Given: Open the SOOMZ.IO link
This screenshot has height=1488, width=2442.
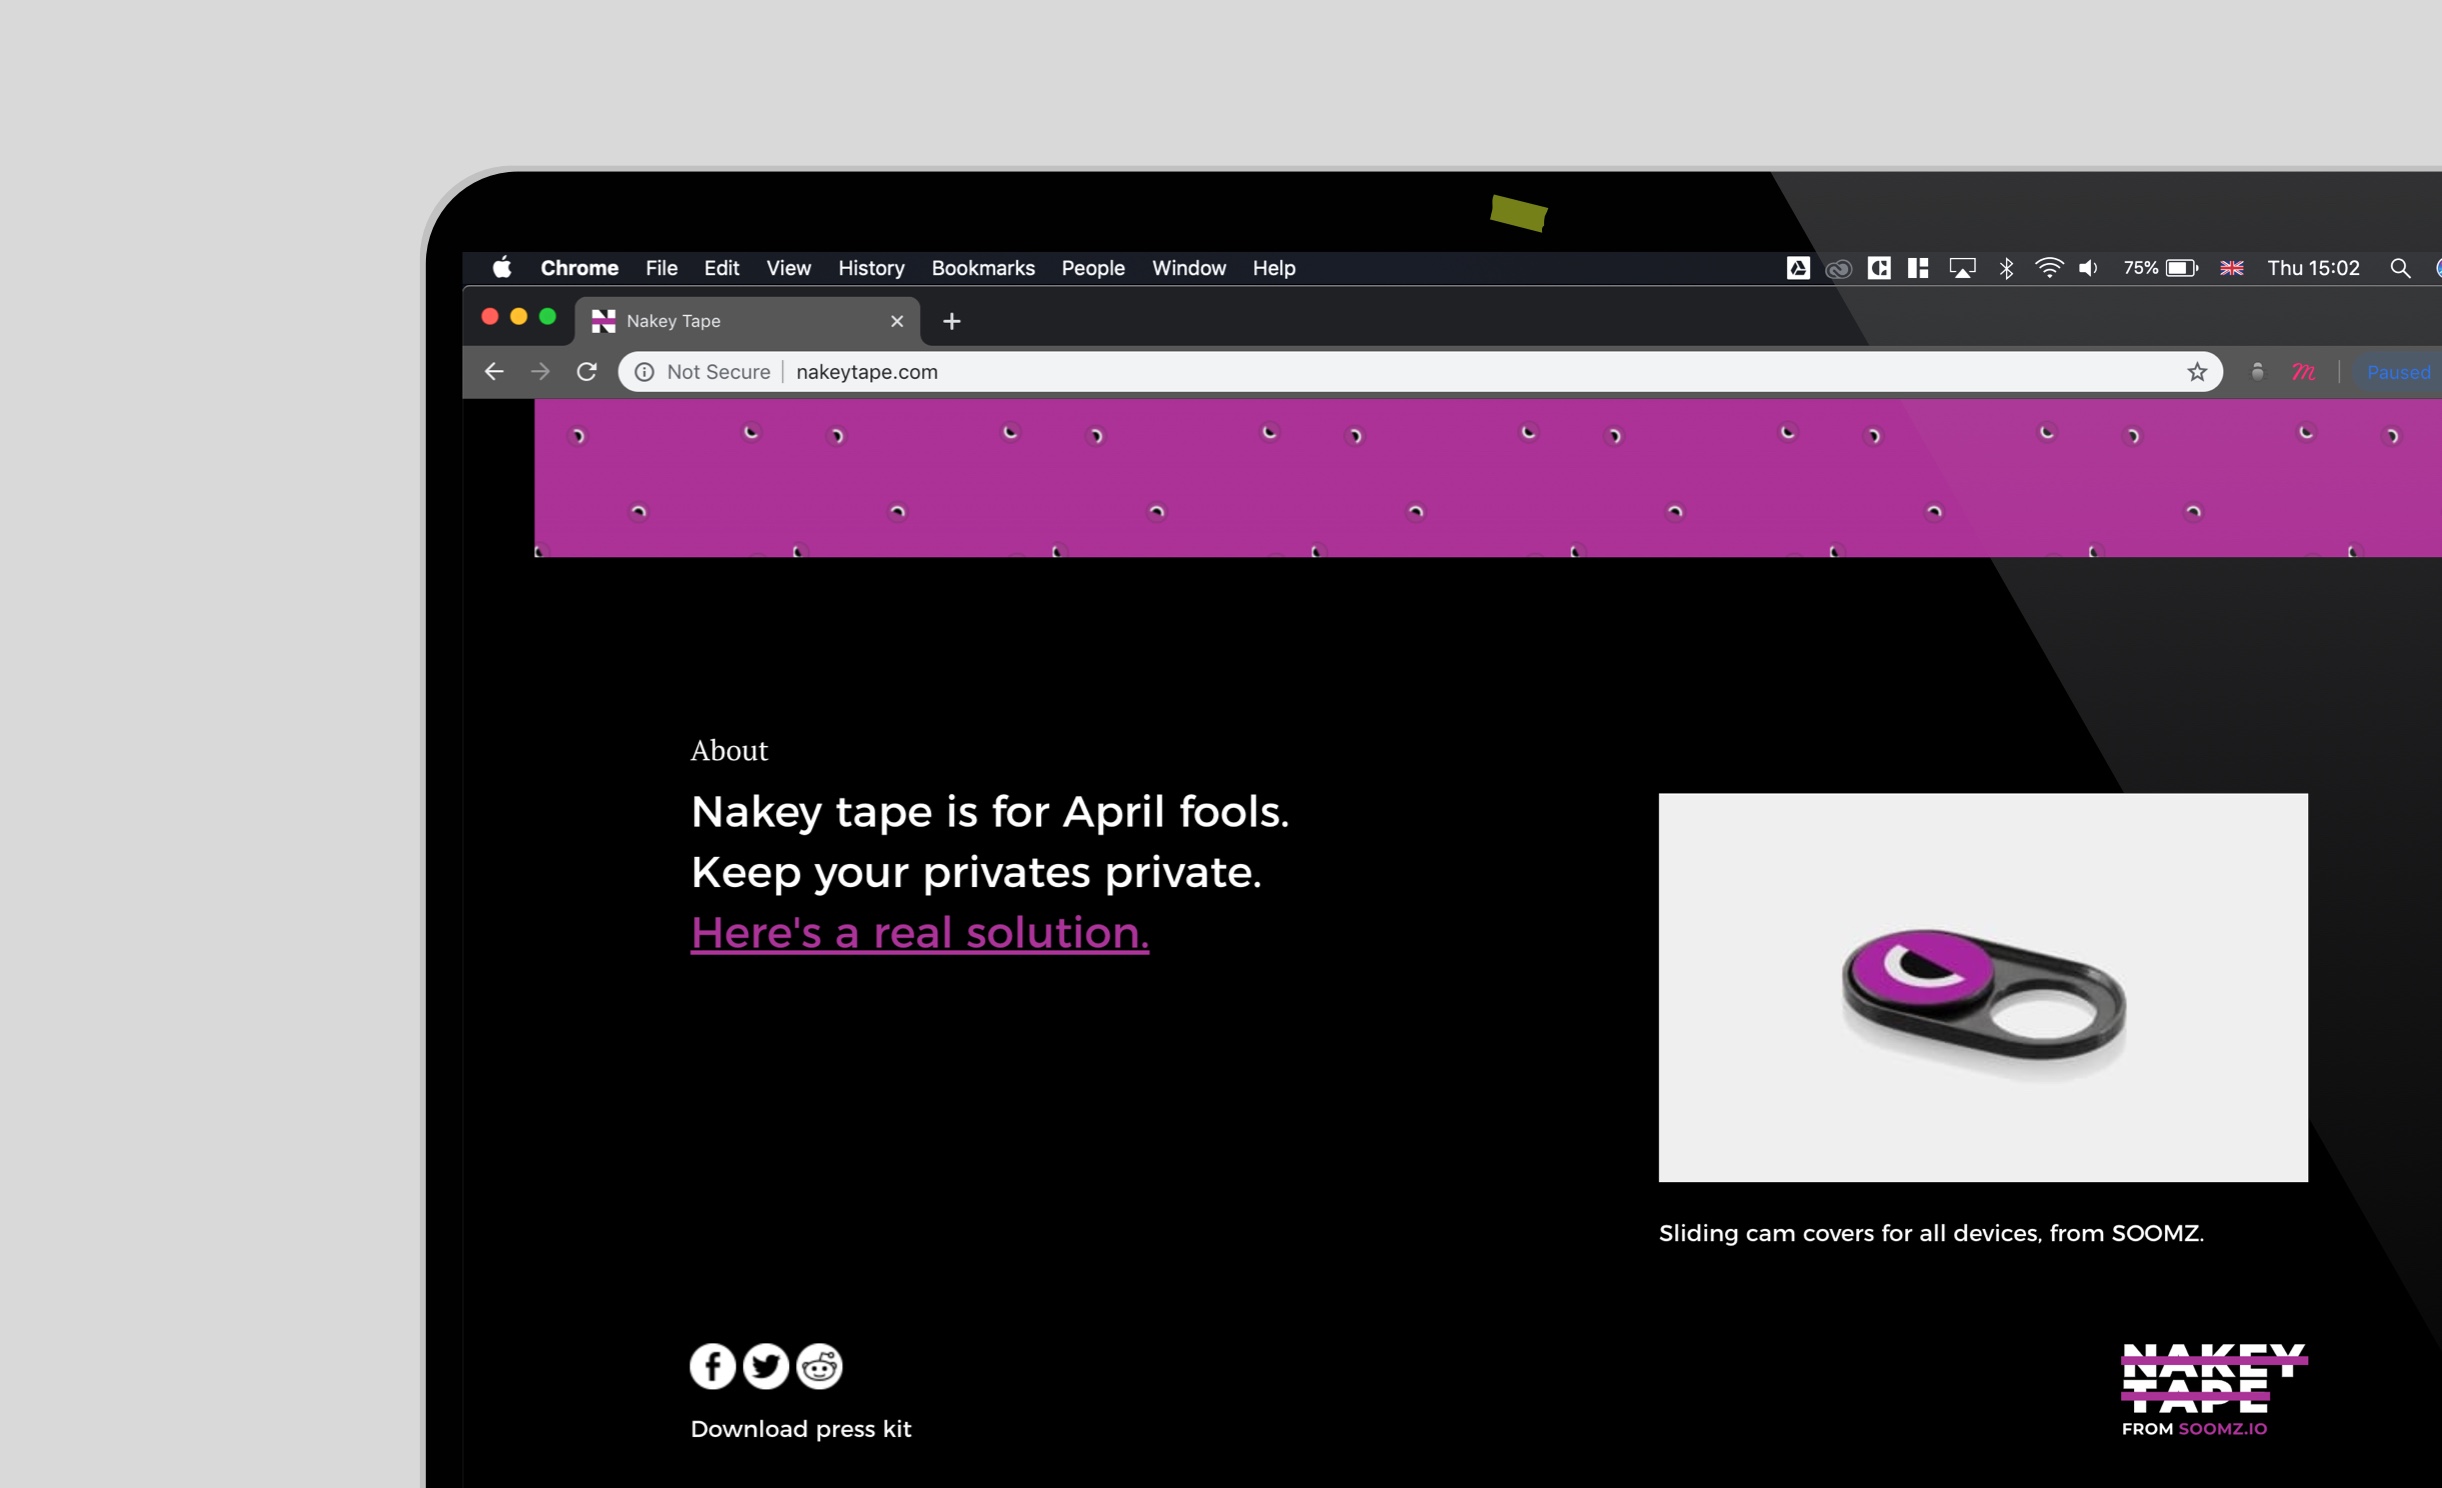Looking at the screenshot, I should [x=2222, y=1429].
